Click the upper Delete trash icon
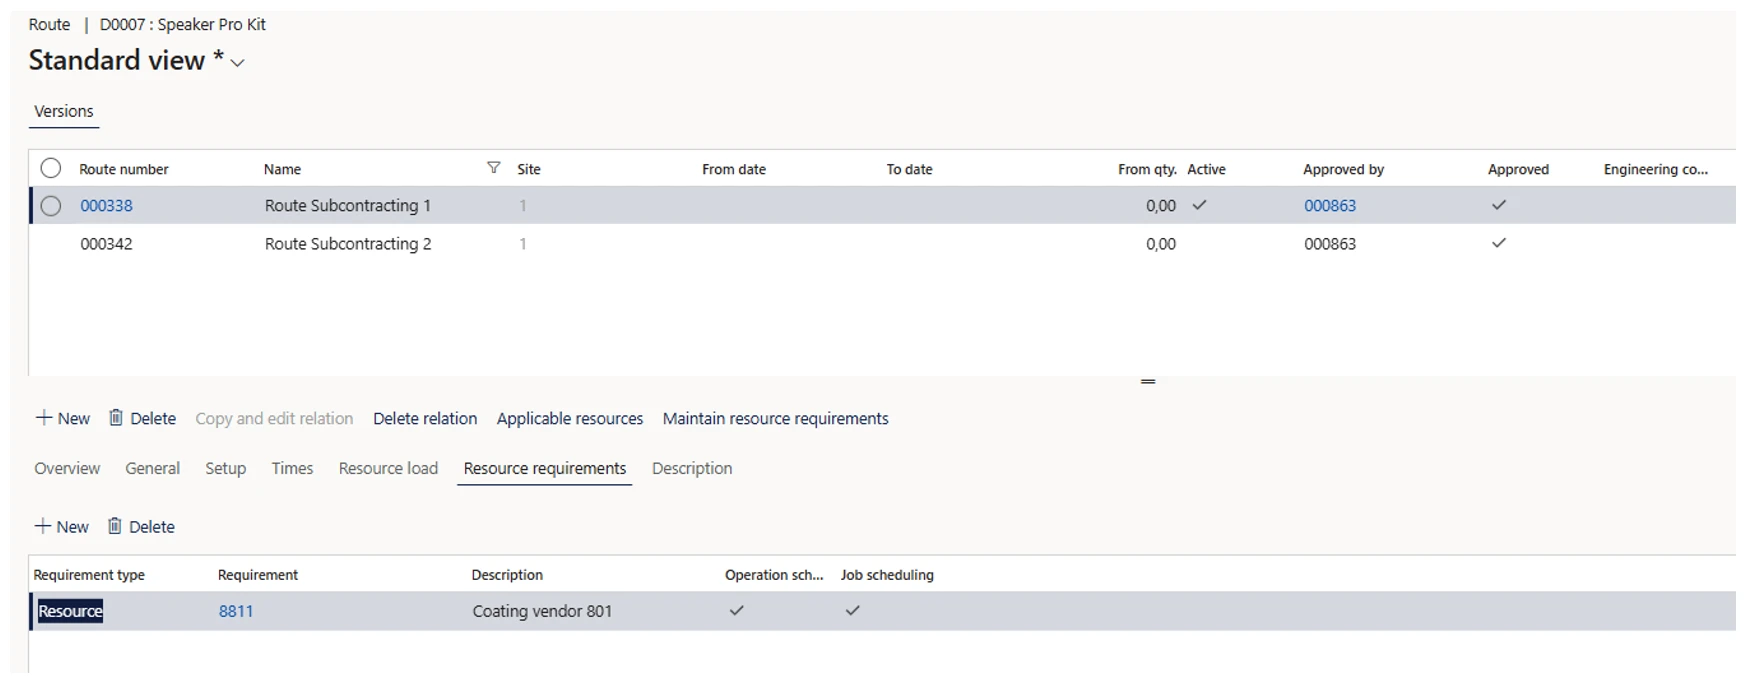 pos(116,418)
